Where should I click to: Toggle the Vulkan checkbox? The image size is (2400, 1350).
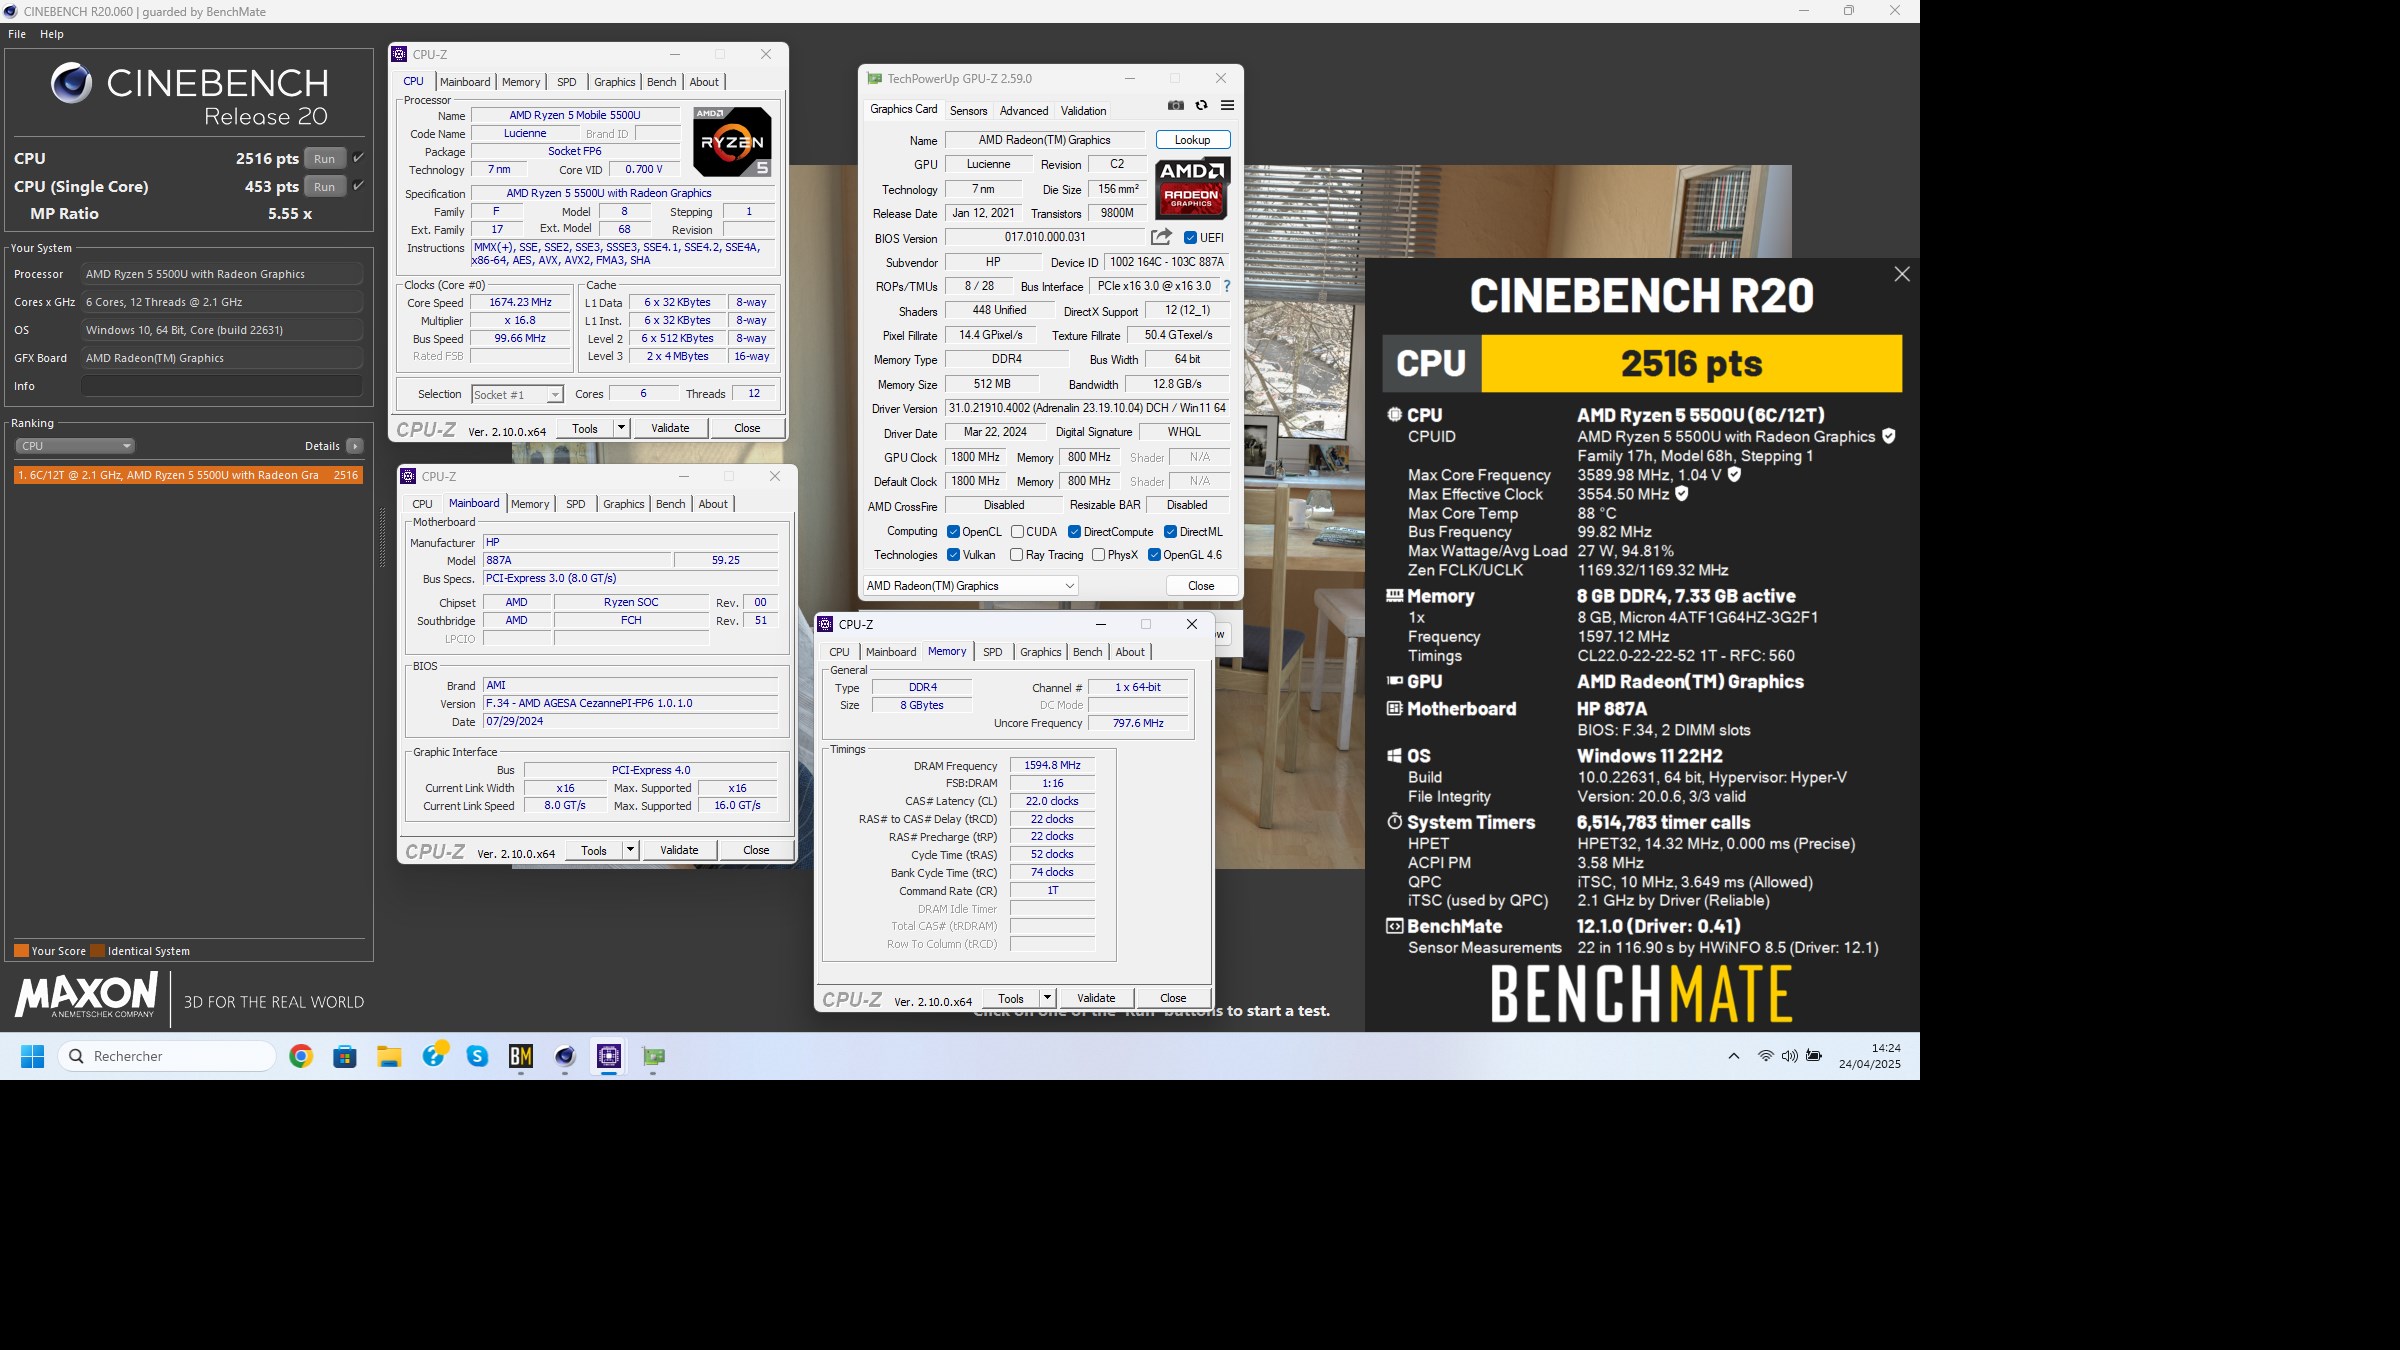coord(953,555)
